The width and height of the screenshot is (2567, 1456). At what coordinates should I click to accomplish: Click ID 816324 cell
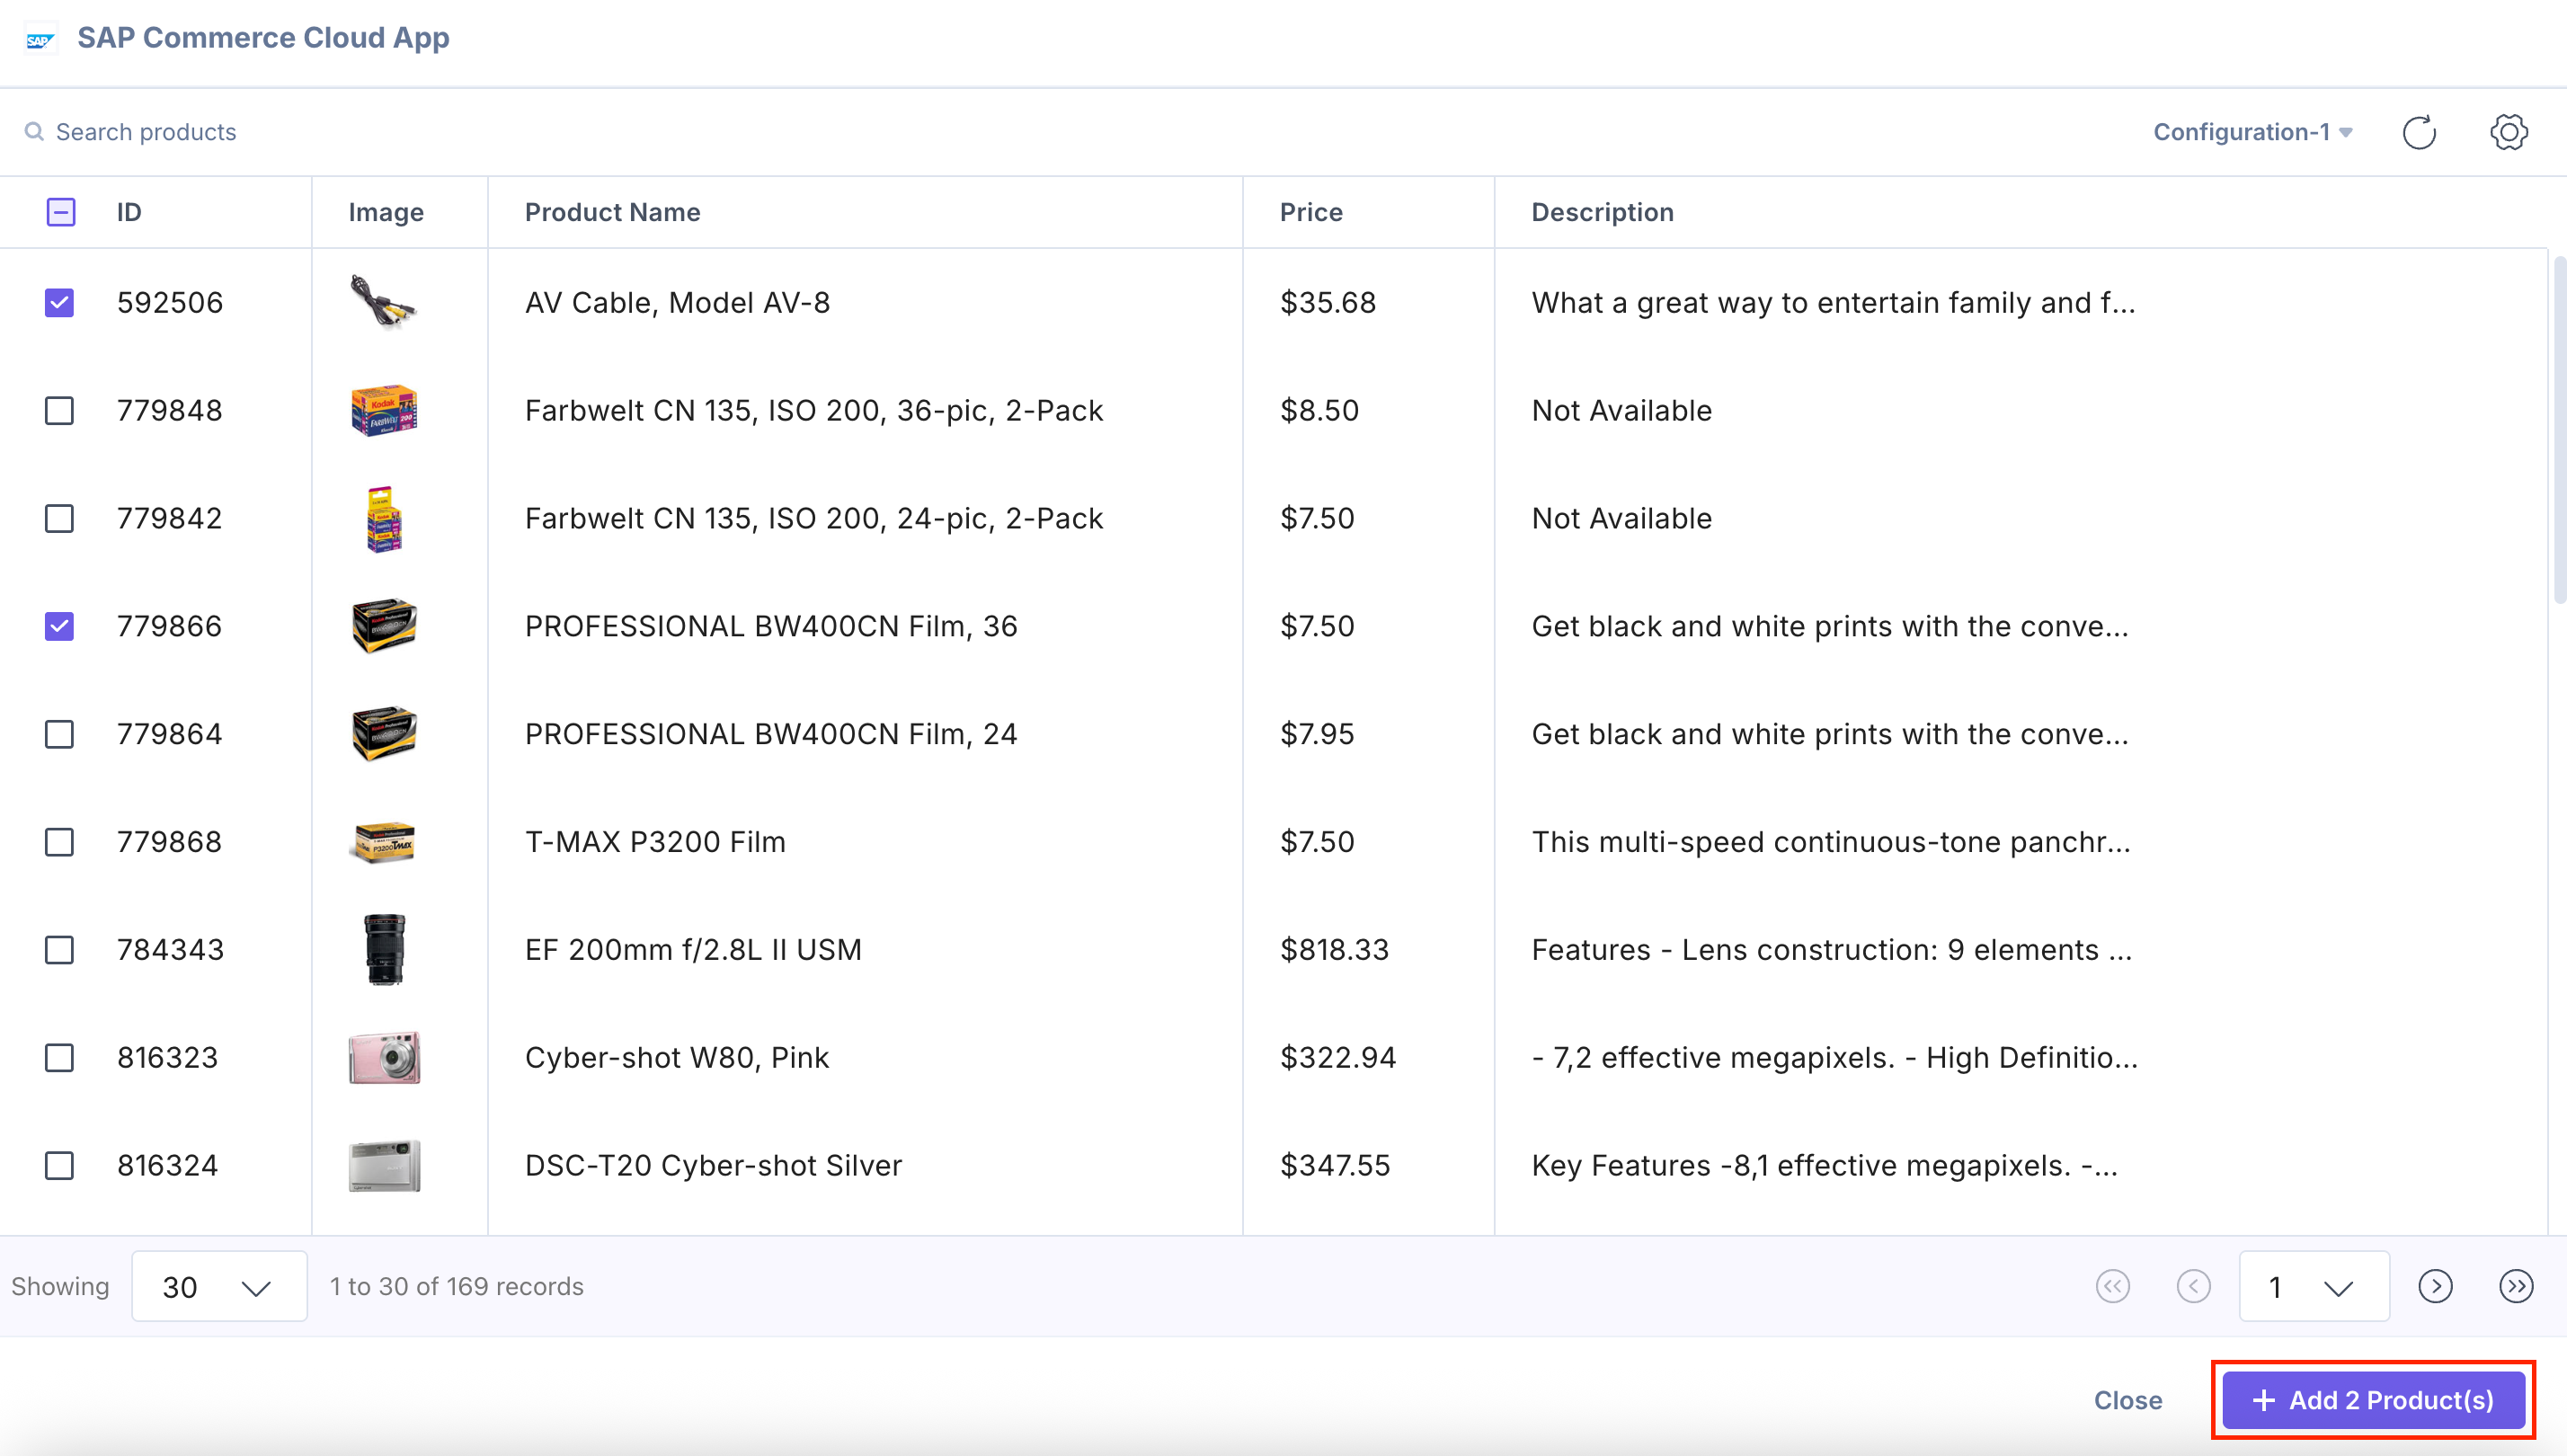point(167,1165)
